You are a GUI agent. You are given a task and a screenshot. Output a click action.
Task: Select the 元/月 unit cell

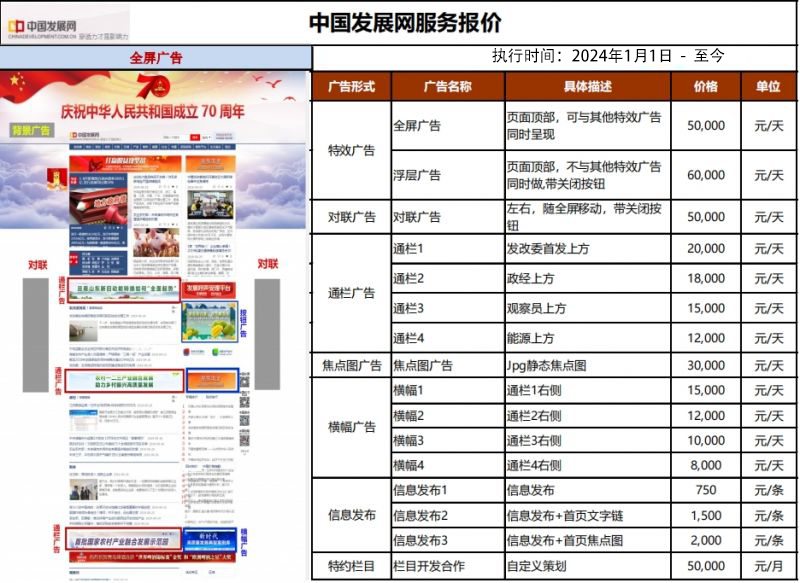tap(768, 566)
